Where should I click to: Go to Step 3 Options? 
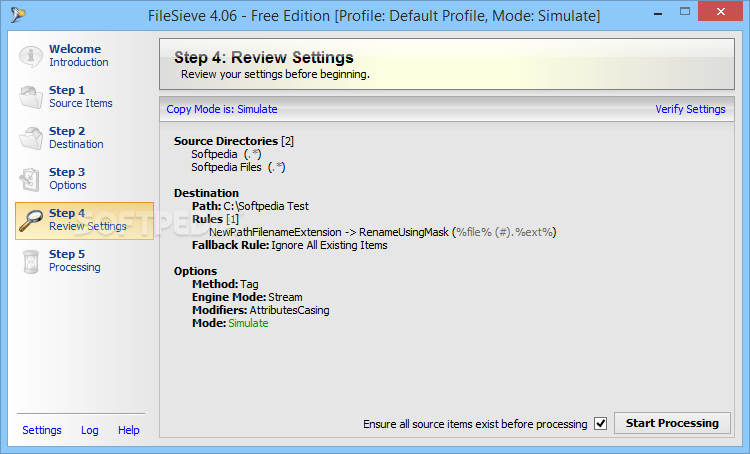click(x=67, y=179)
